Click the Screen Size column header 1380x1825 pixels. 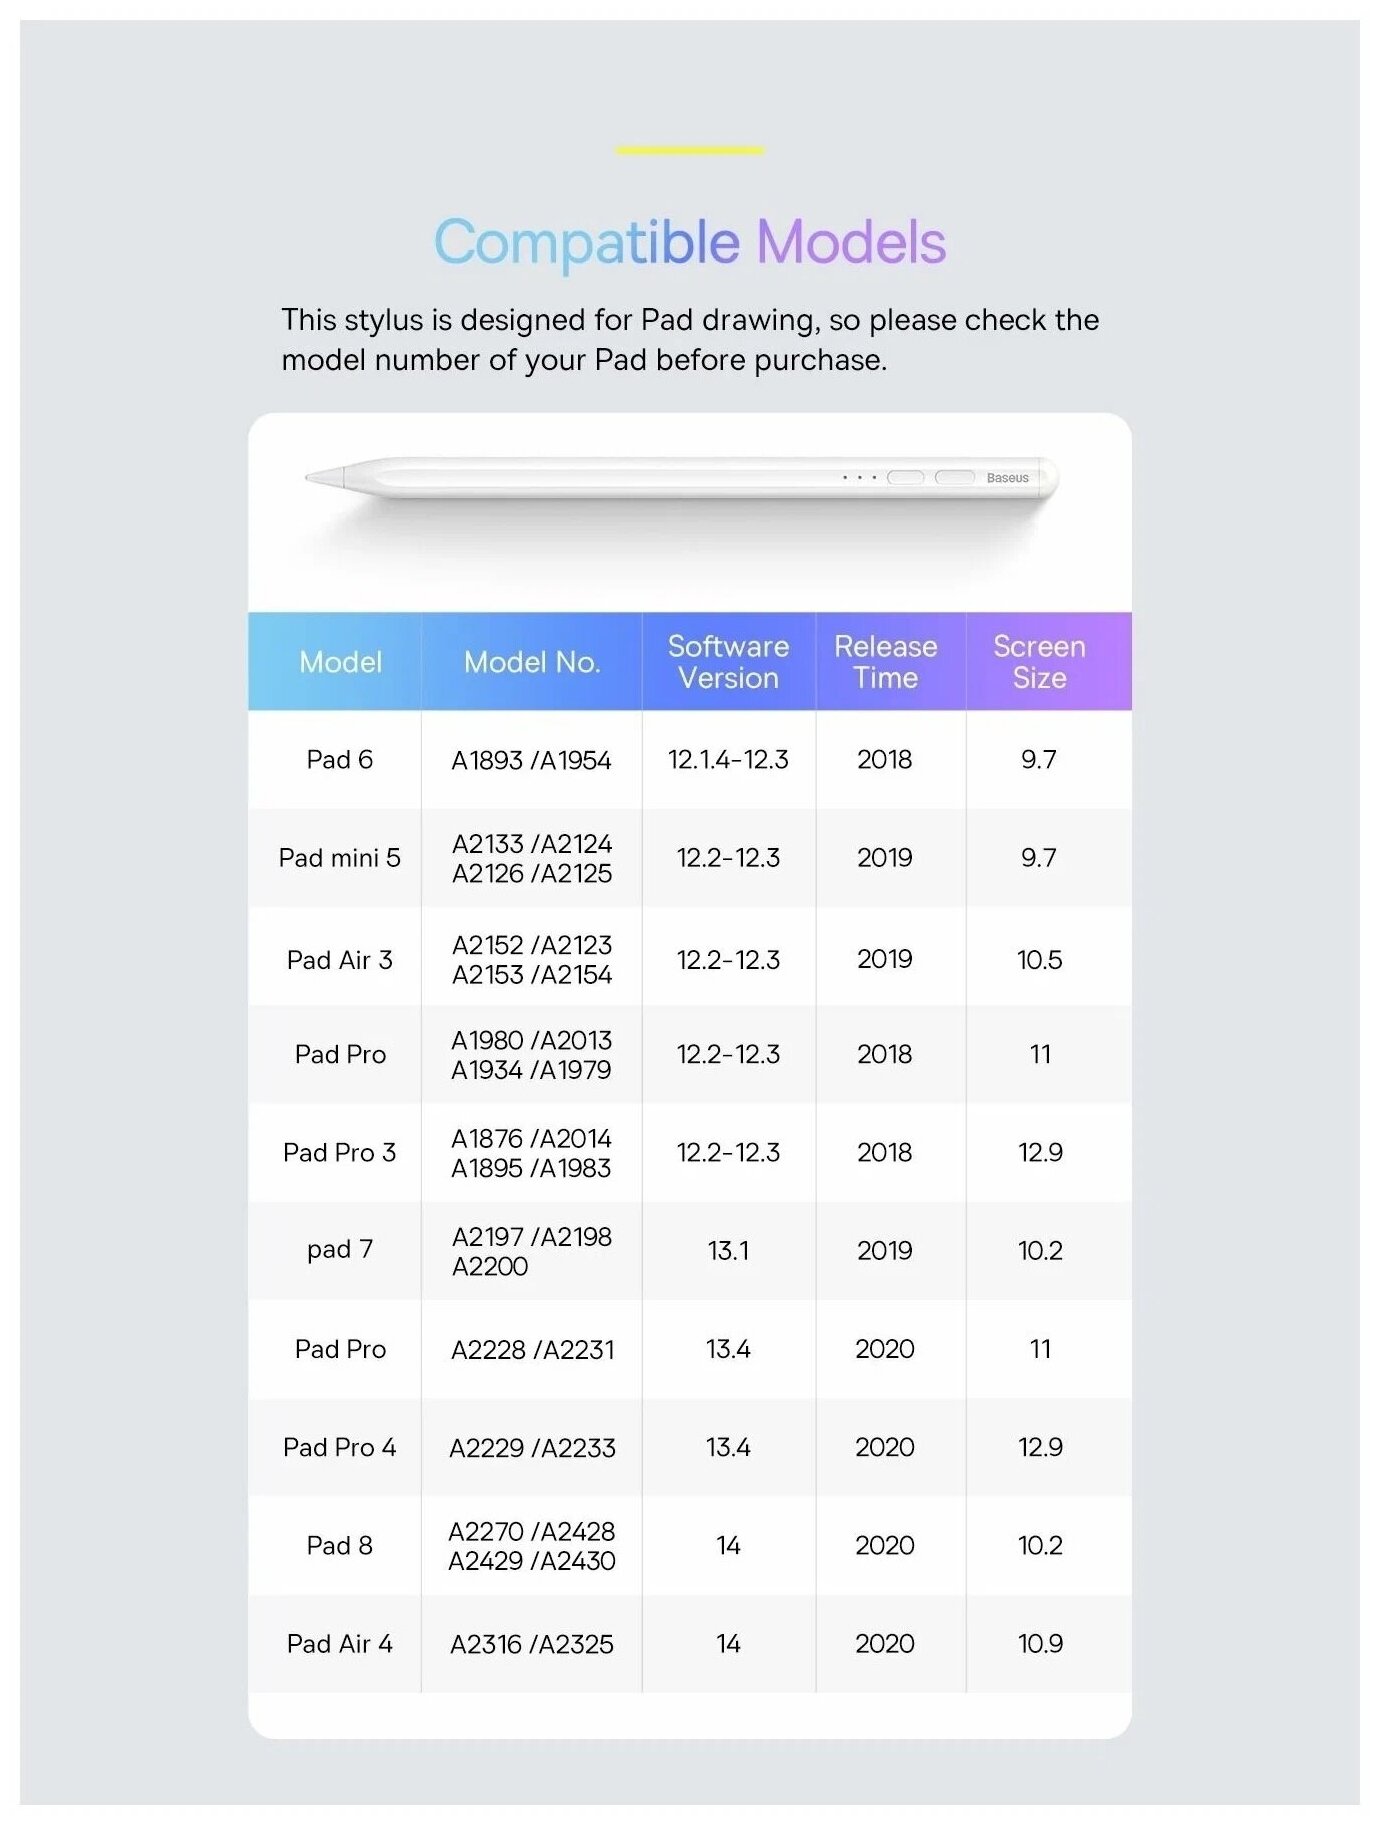point(1039,662)
